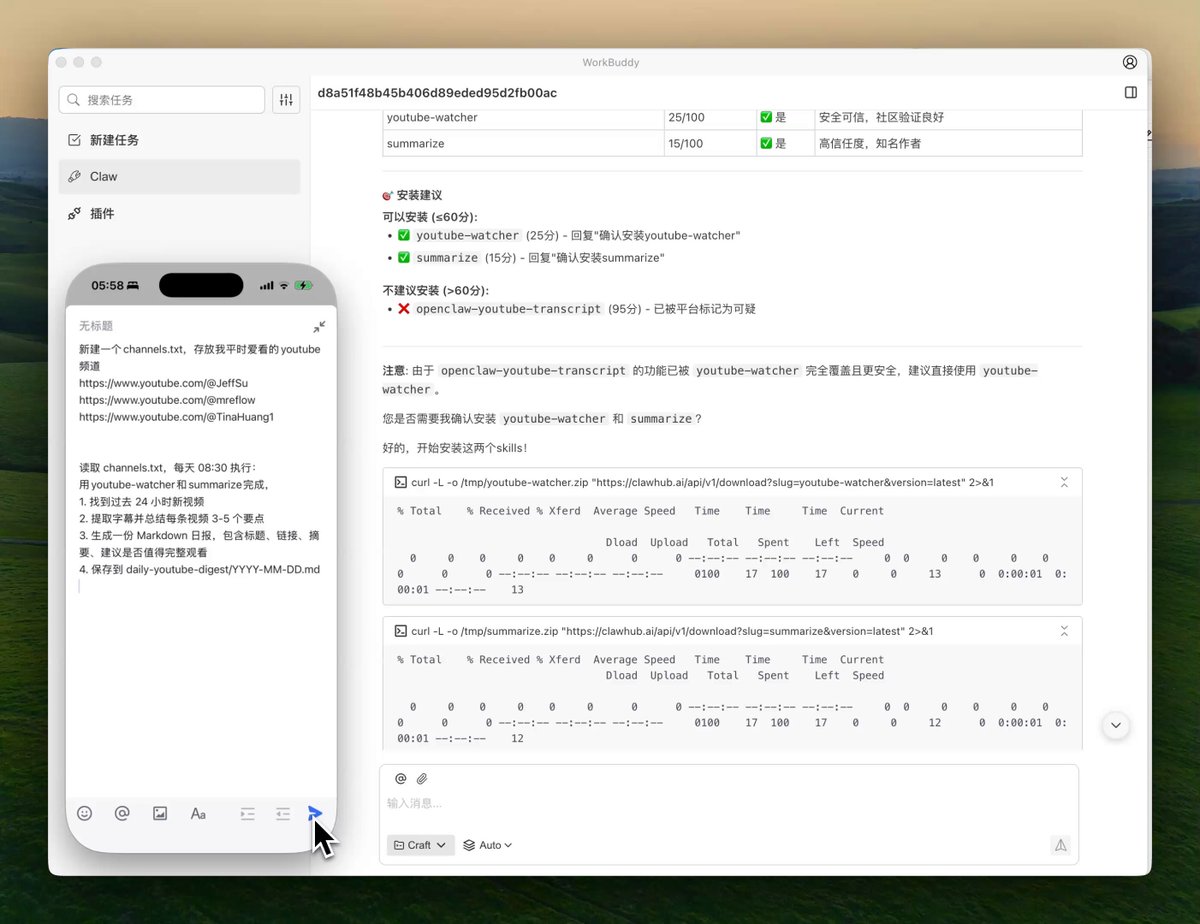Open filter settings icon beside search box
1200x924 pixels.
pyautogui.click(x=286, y=100)
